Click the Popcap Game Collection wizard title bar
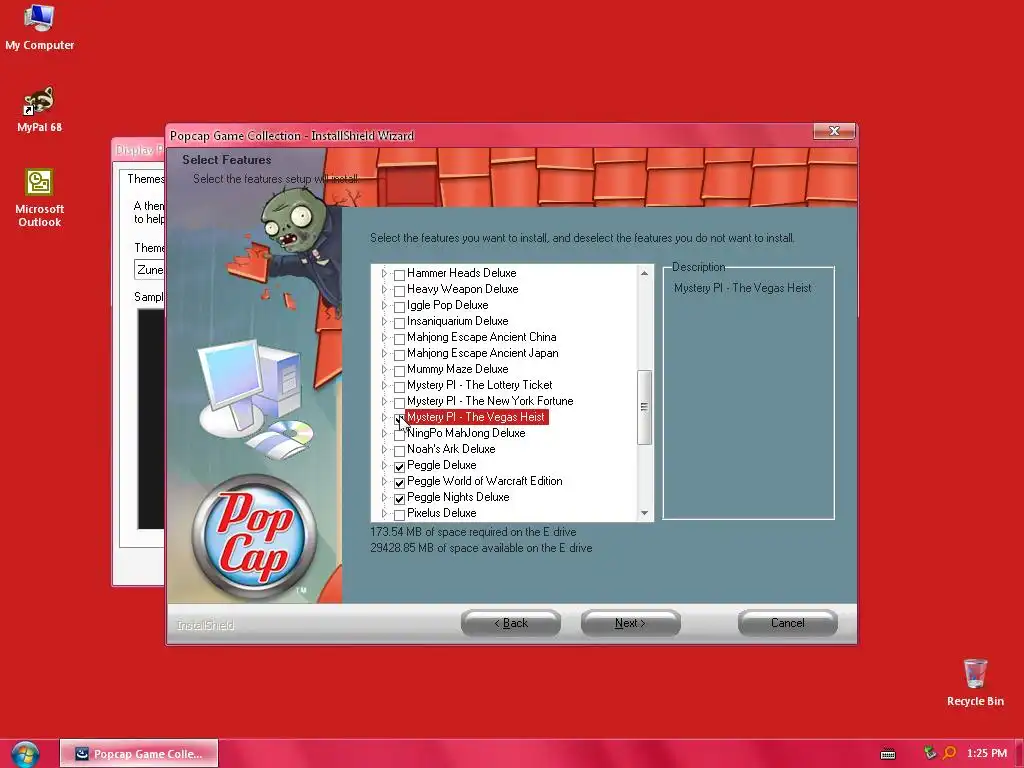This screenshot has width=1024, height=768. (x=490, y=136)
